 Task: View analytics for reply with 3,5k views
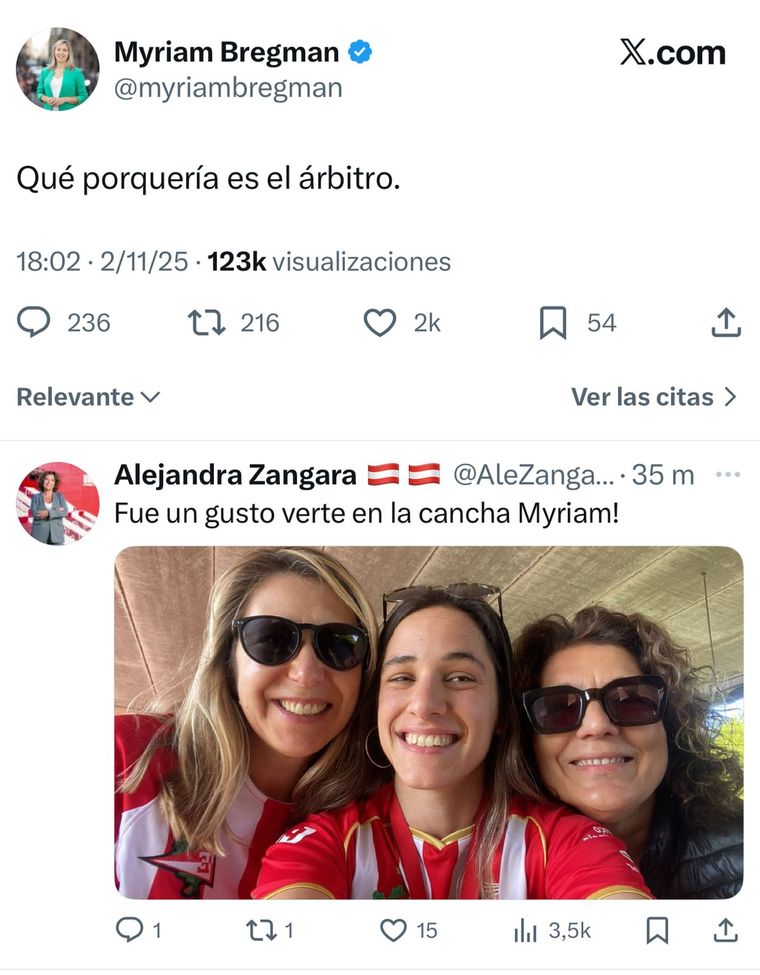click(526, 931)
